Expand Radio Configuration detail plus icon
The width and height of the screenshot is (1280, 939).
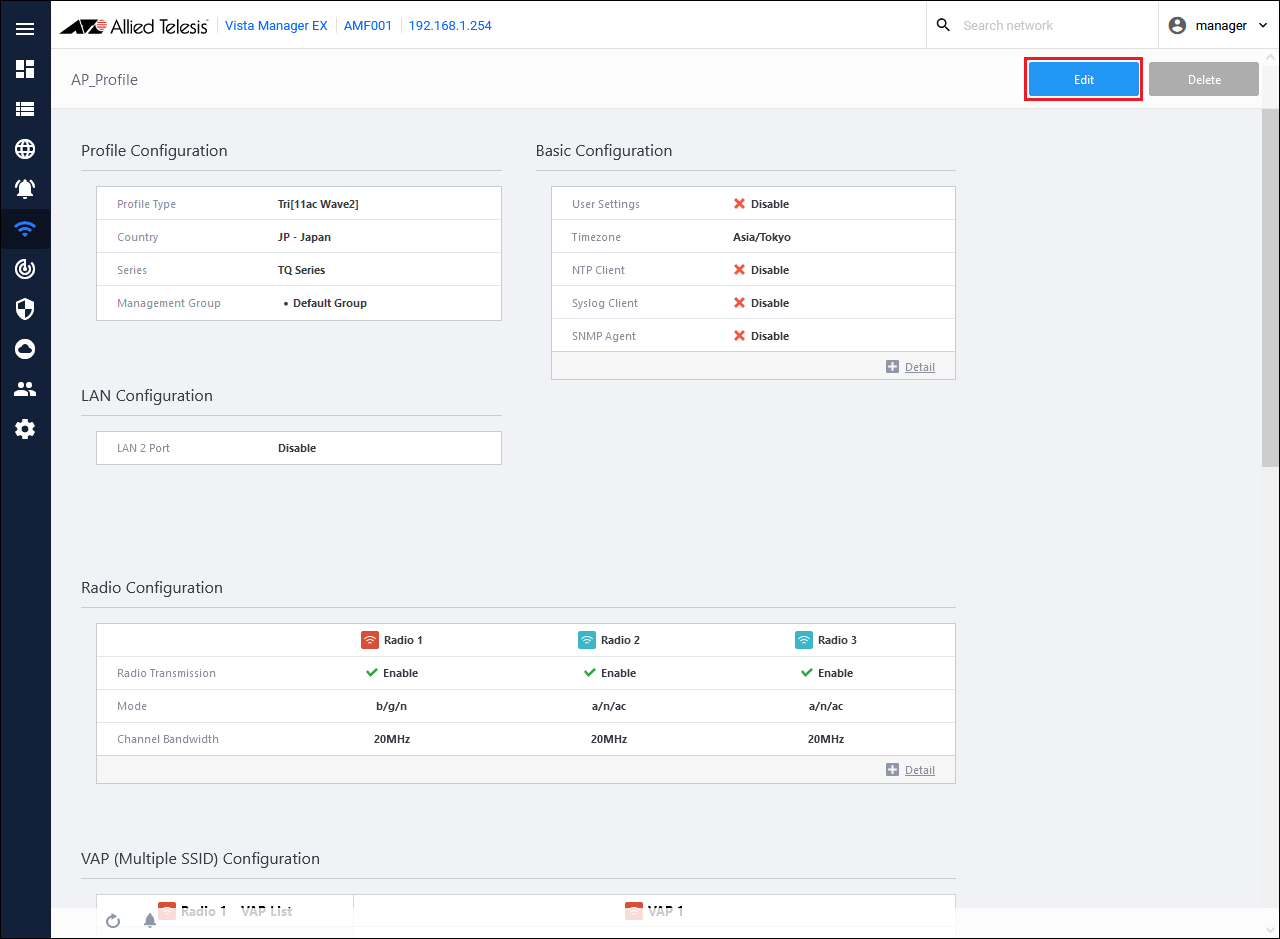pyautogui.click(x=892, y=770)
